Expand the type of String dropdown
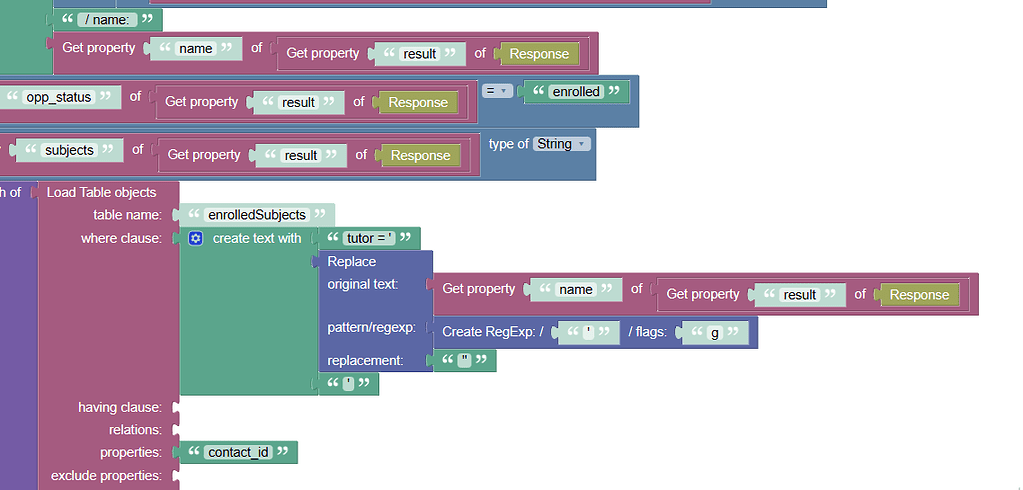 pos(561,144)
